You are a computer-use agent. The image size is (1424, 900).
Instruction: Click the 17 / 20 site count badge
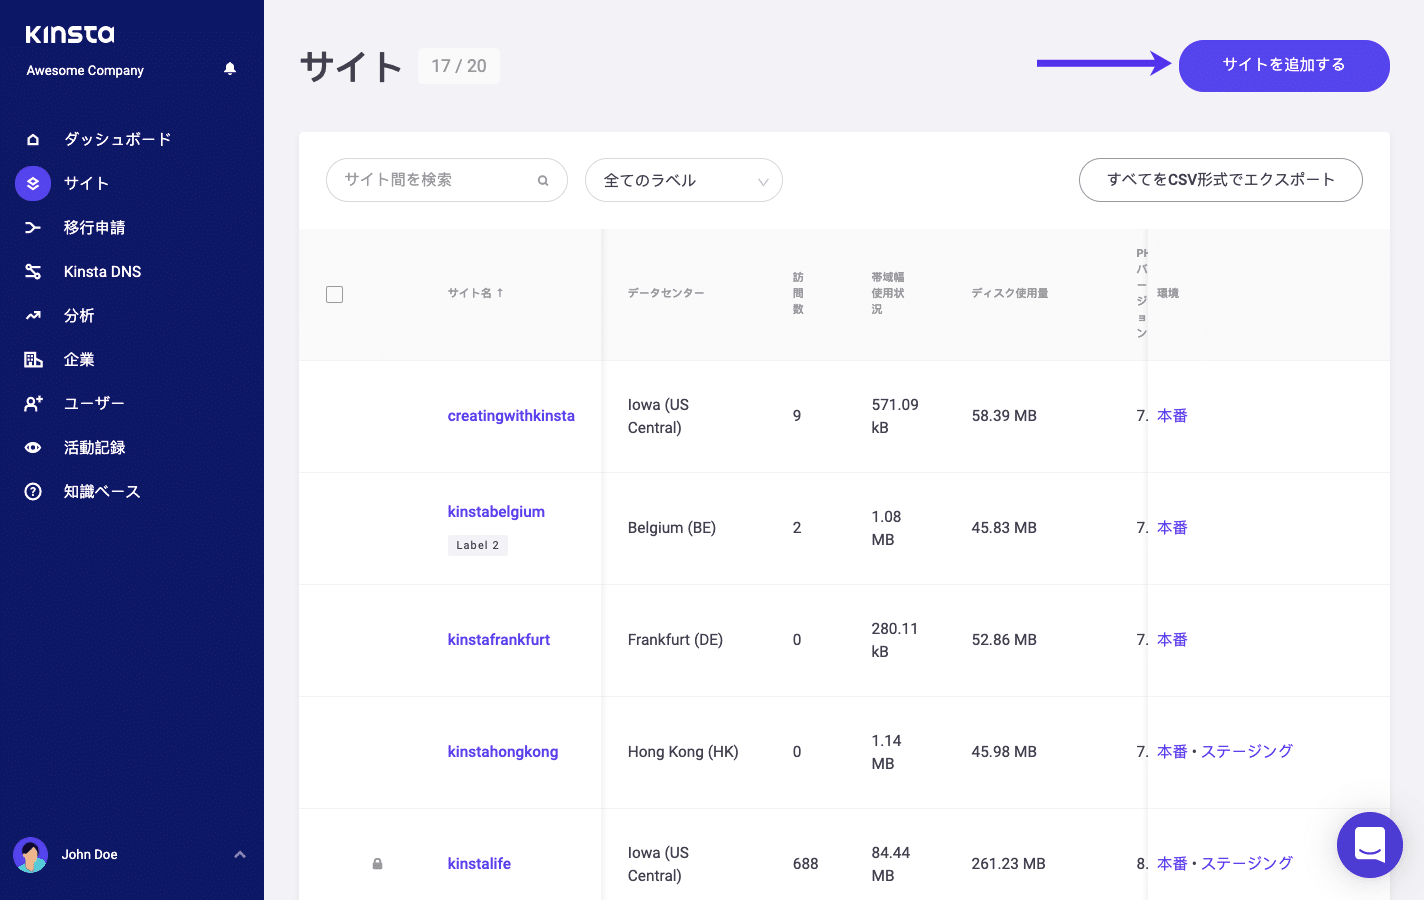[459, 66]
